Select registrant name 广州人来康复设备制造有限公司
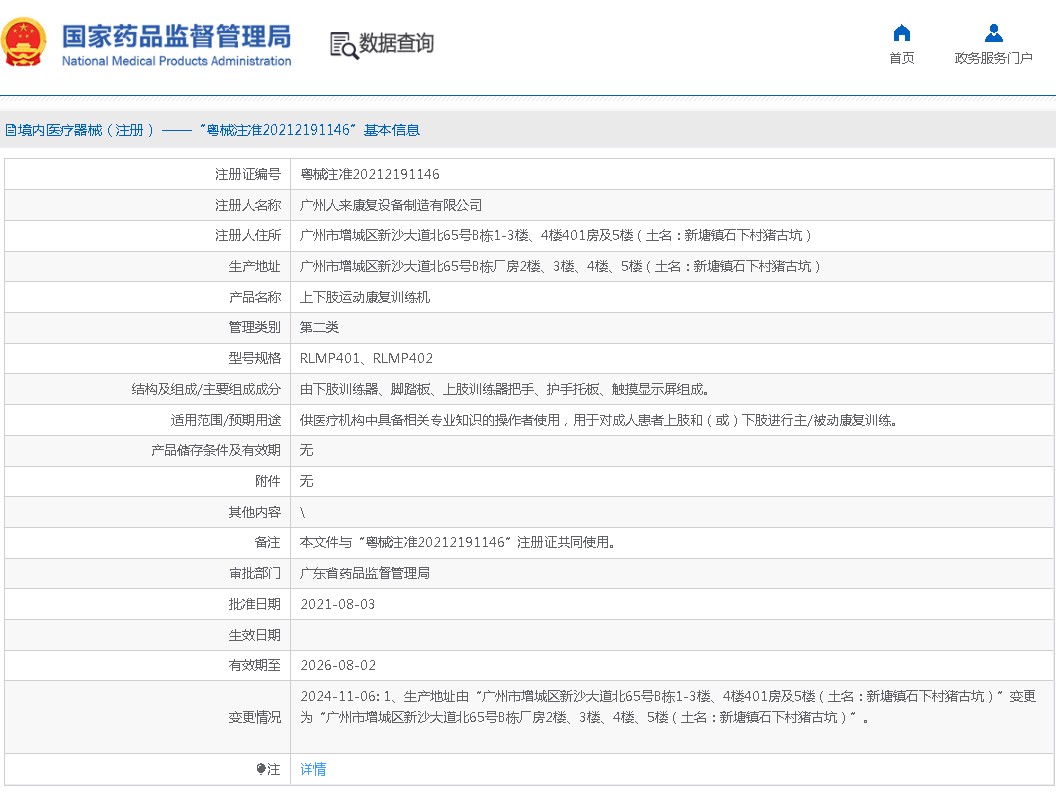 coord(391,205)
